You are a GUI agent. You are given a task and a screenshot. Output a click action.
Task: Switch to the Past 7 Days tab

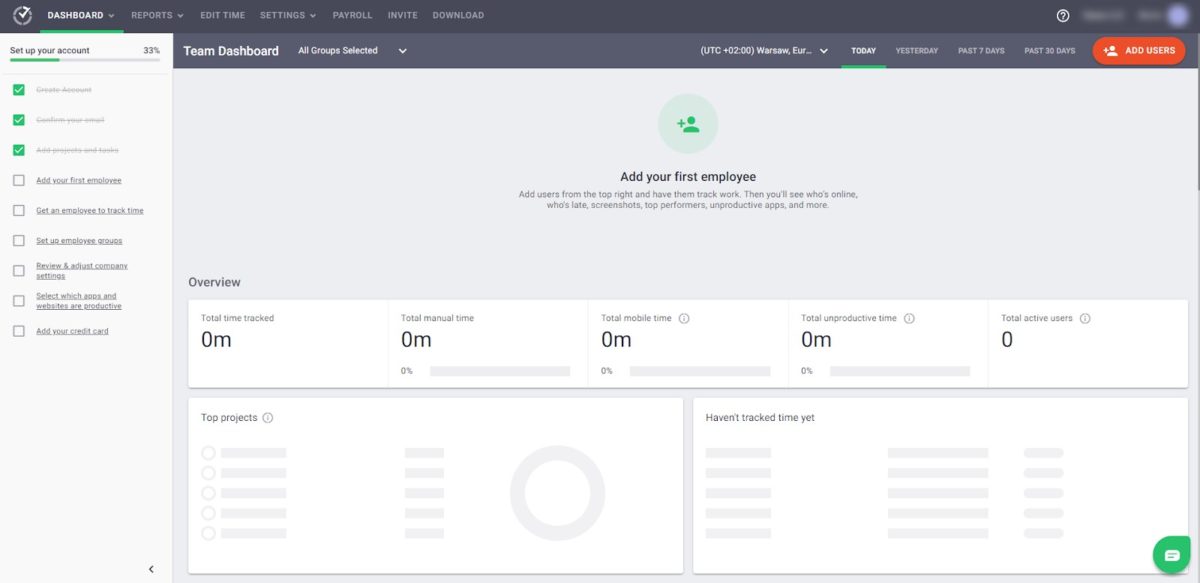(x=981, y=49)
